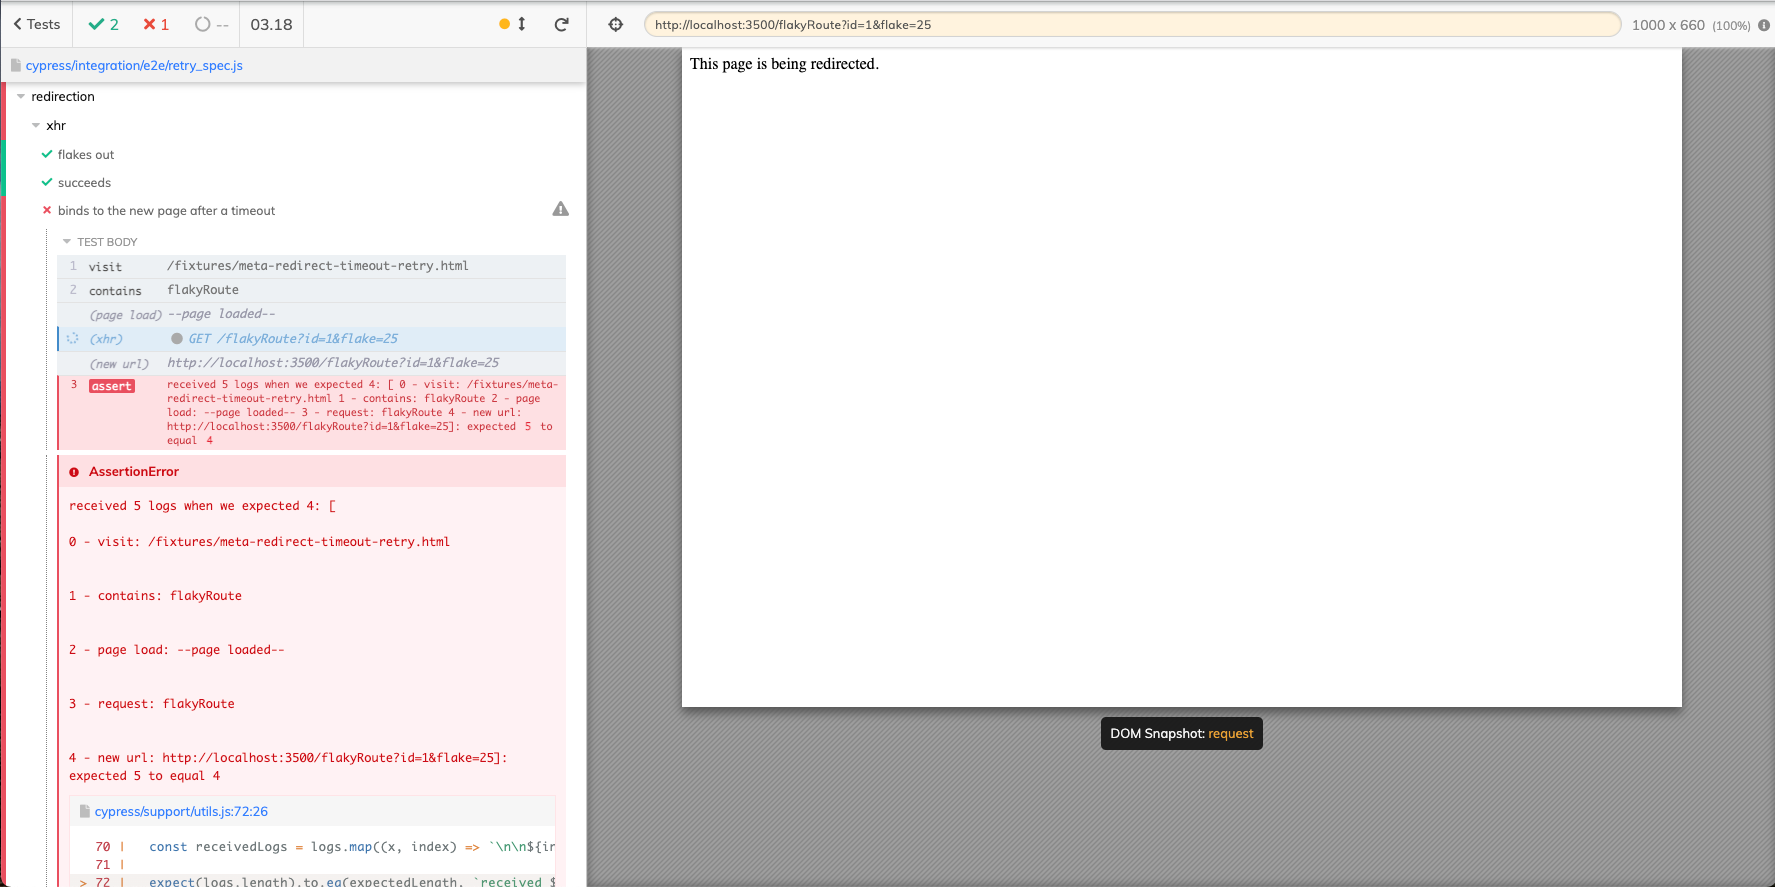
Task: Click the pending tests circle icon
Action: click(x=203, y=24)
